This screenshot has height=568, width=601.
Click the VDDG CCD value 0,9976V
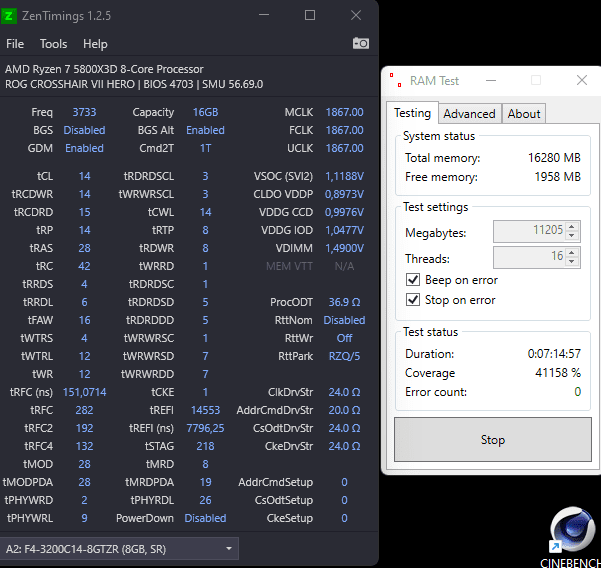click(x=344, y=212)
